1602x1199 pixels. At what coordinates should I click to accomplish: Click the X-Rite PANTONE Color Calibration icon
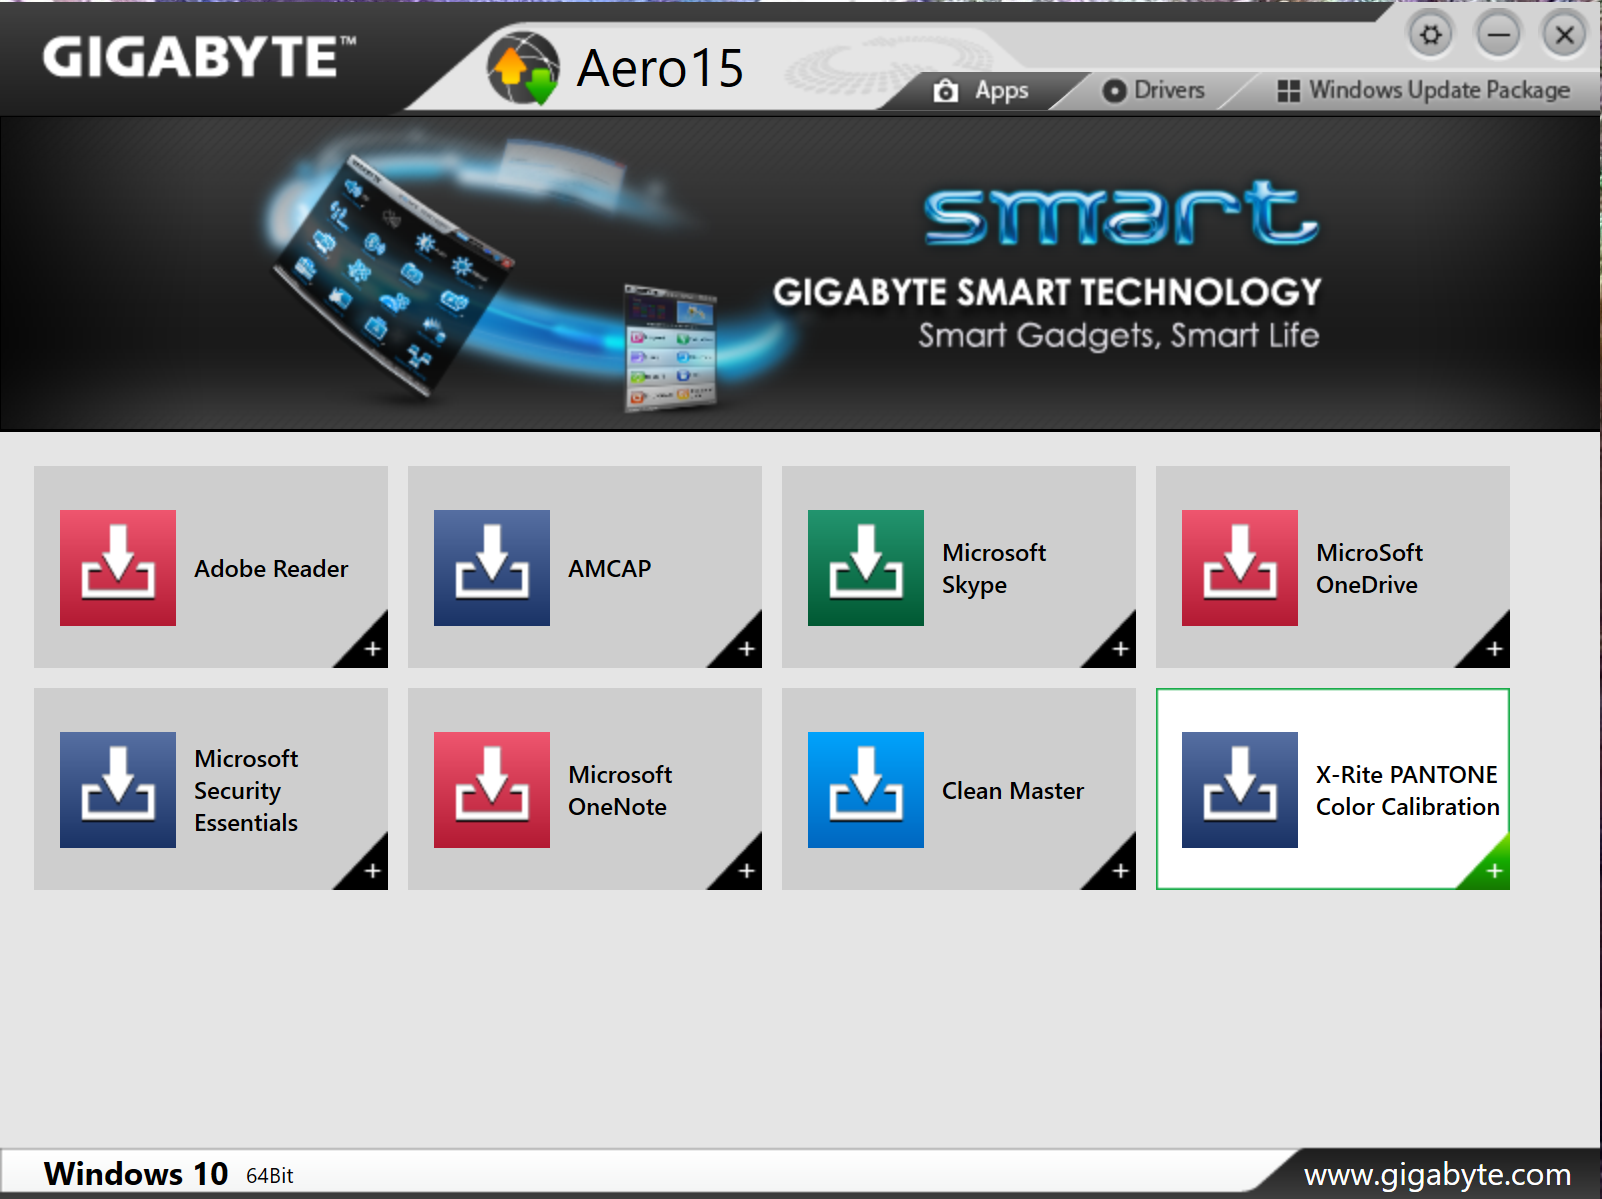click(1240, 790)
